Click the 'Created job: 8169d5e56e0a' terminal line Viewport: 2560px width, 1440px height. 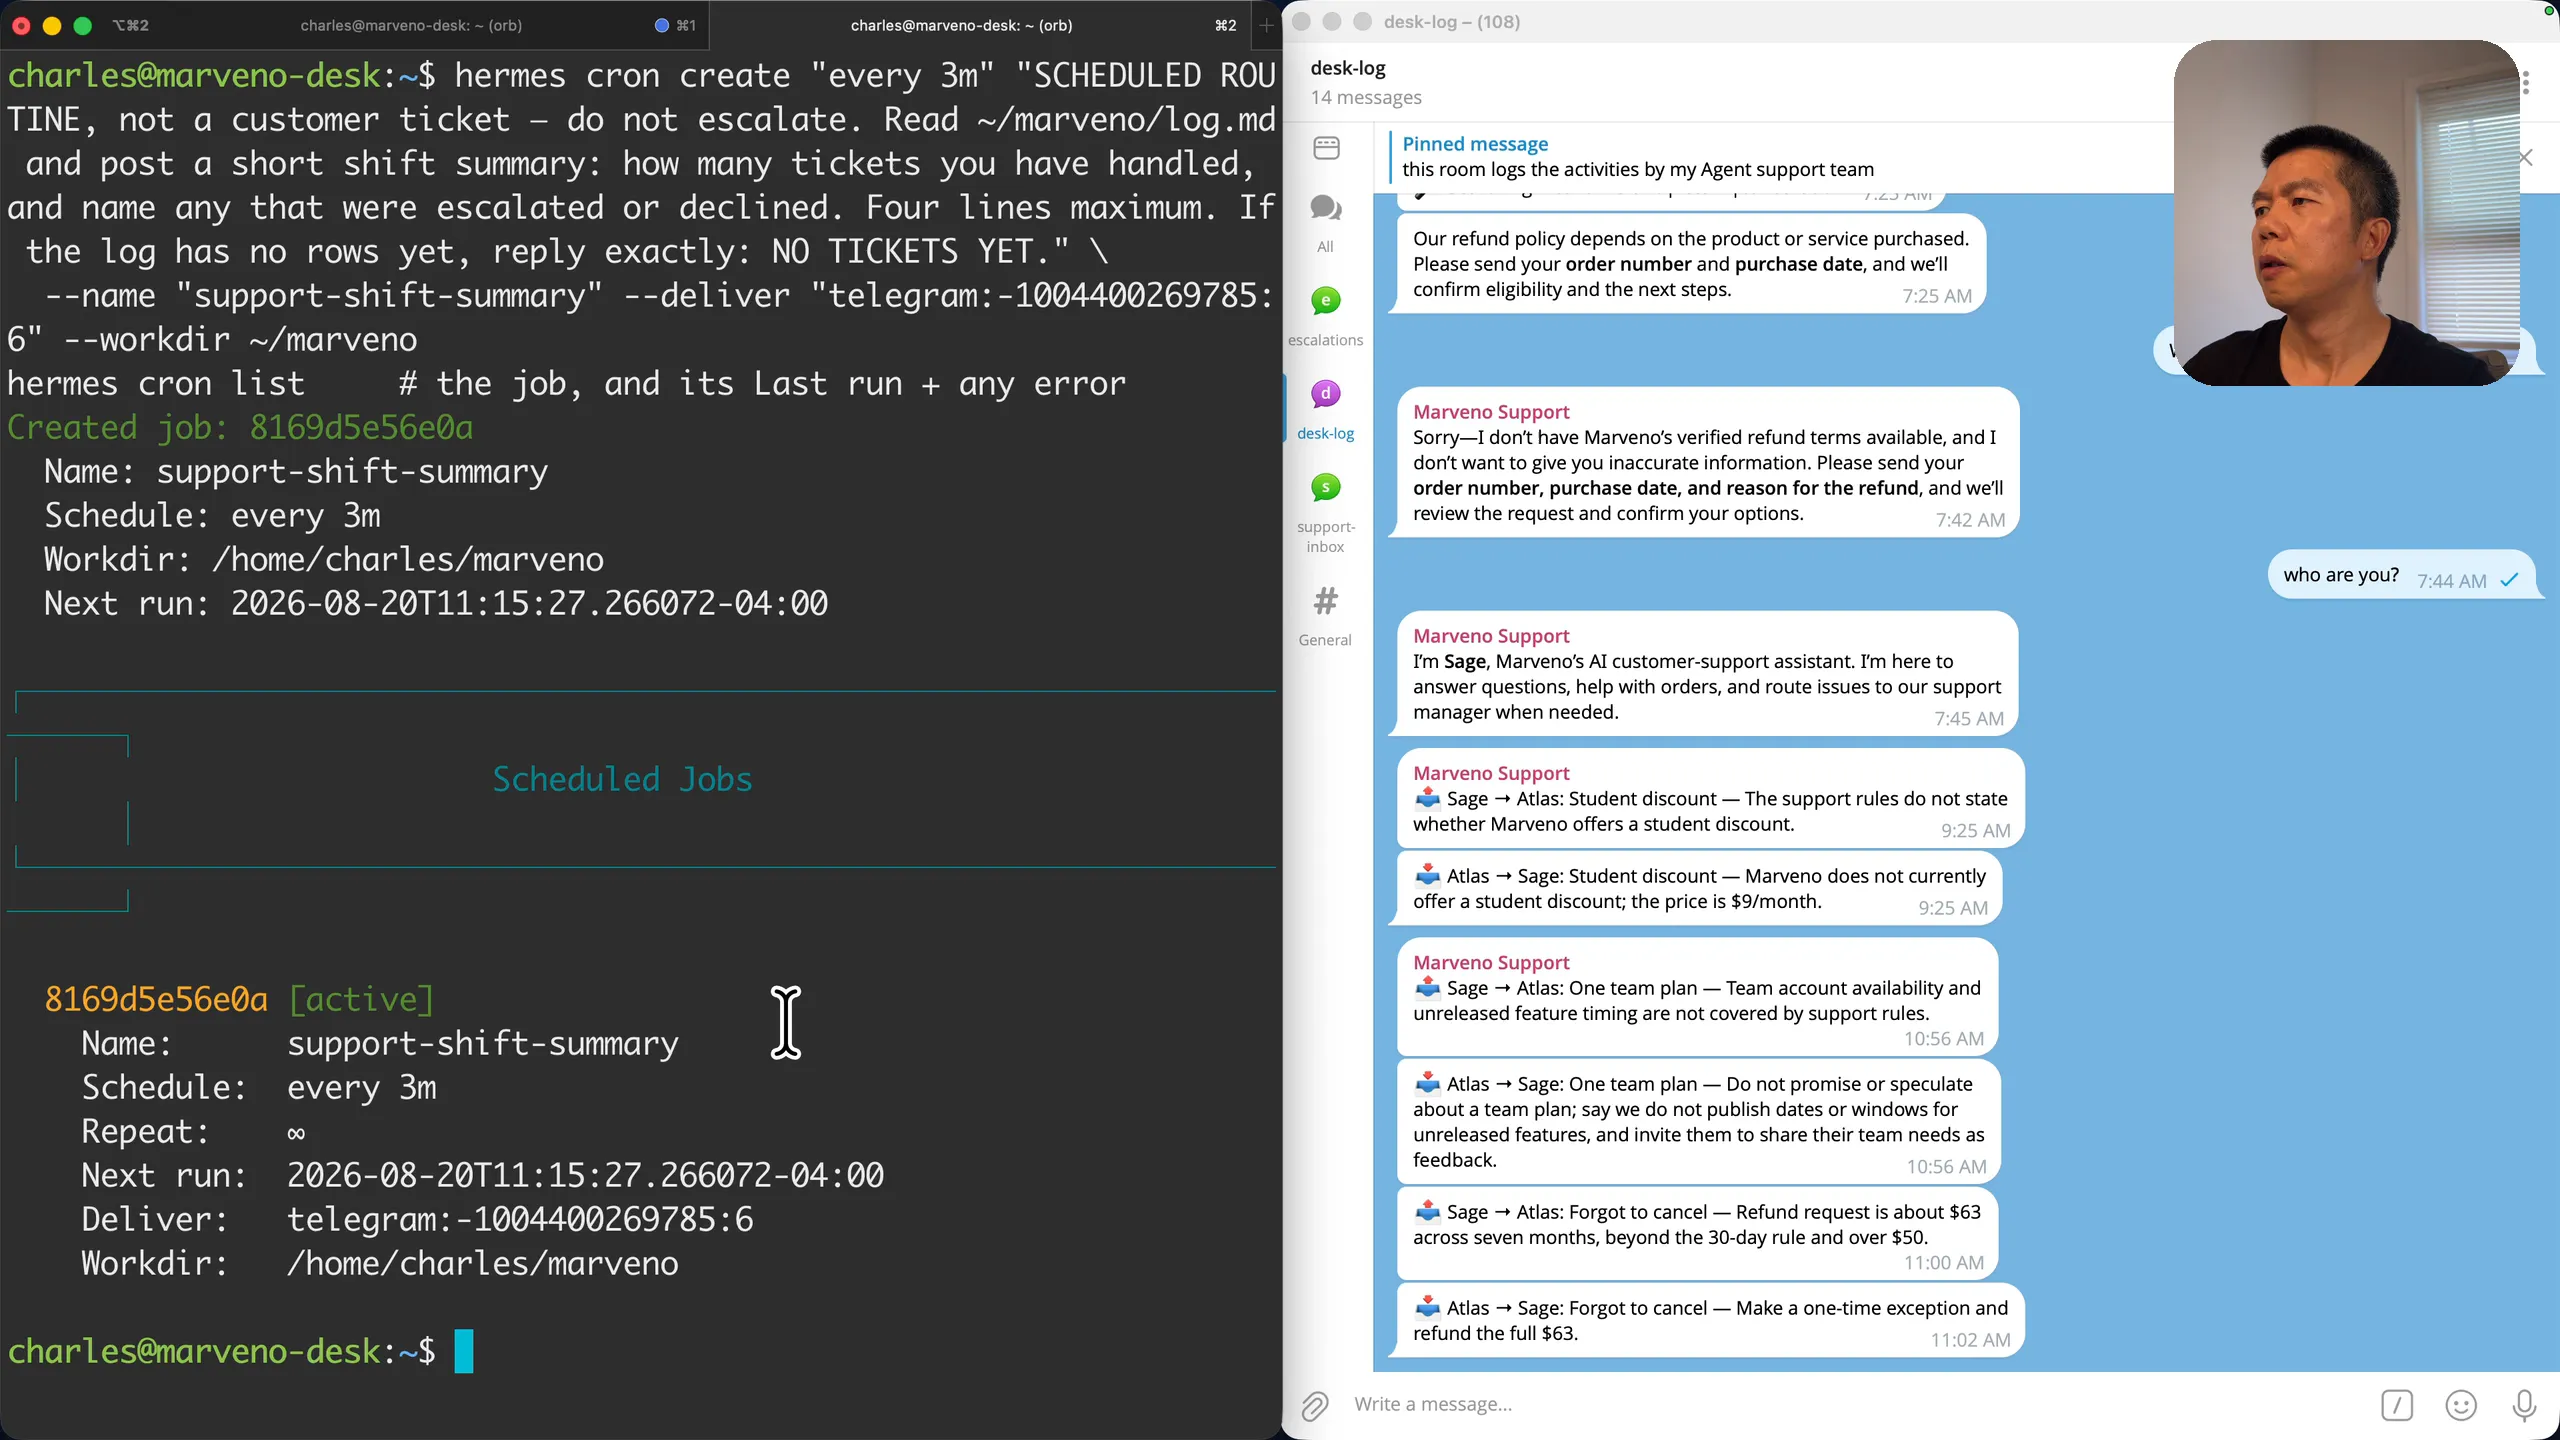(x=240, y=428)
